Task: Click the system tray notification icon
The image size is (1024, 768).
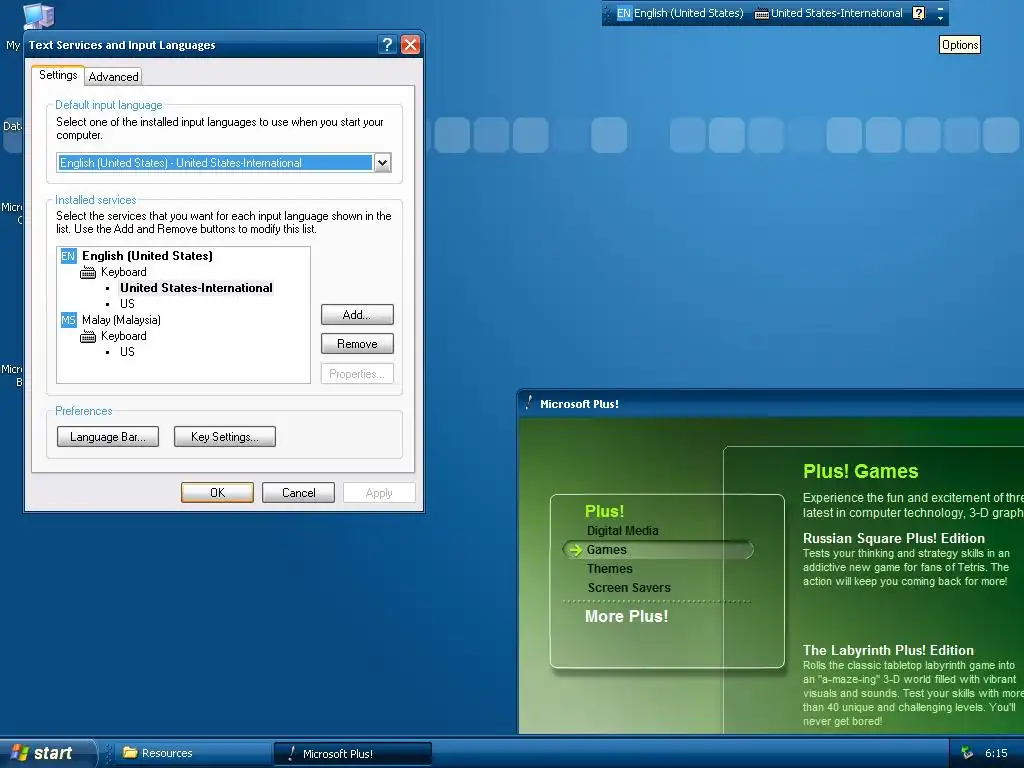Action: click(967, 753)
